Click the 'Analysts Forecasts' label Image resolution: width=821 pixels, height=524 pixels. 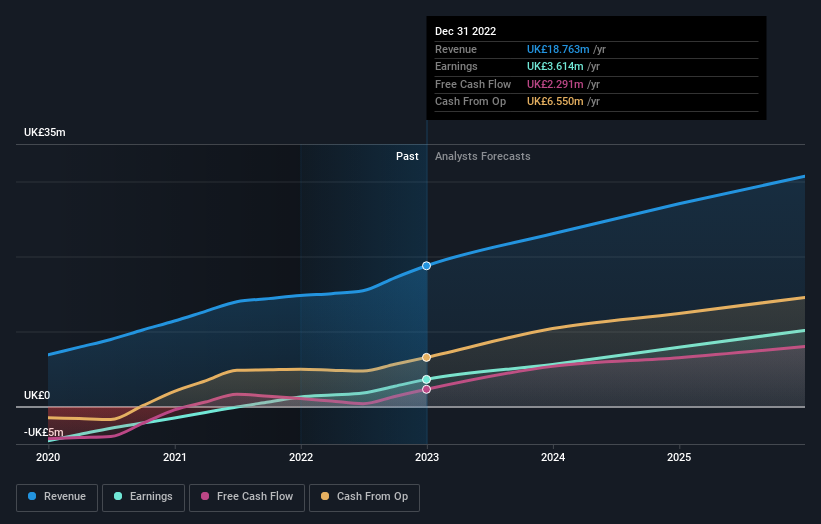point(483,157)
